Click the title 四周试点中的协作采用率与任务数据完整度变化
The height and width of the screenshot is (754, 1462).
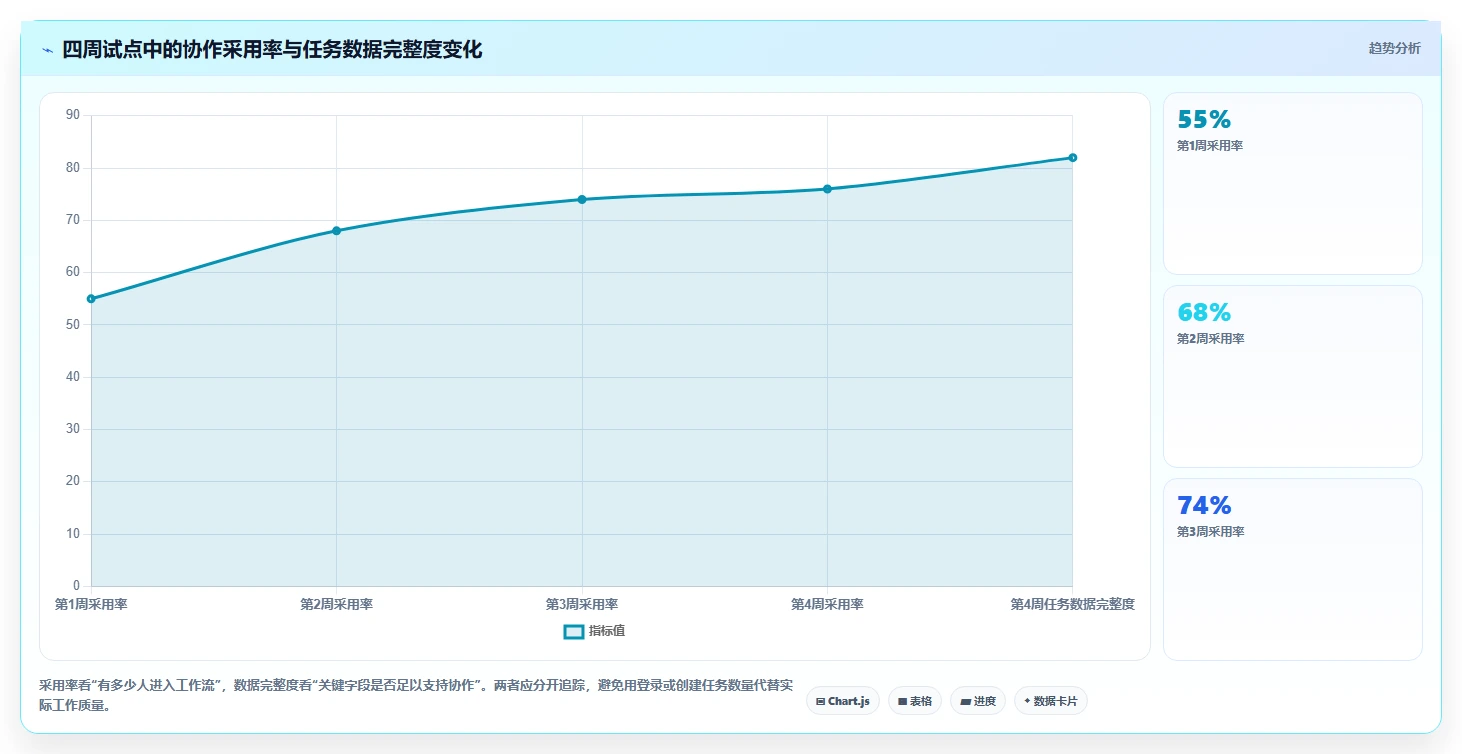(x=272, y=49)
